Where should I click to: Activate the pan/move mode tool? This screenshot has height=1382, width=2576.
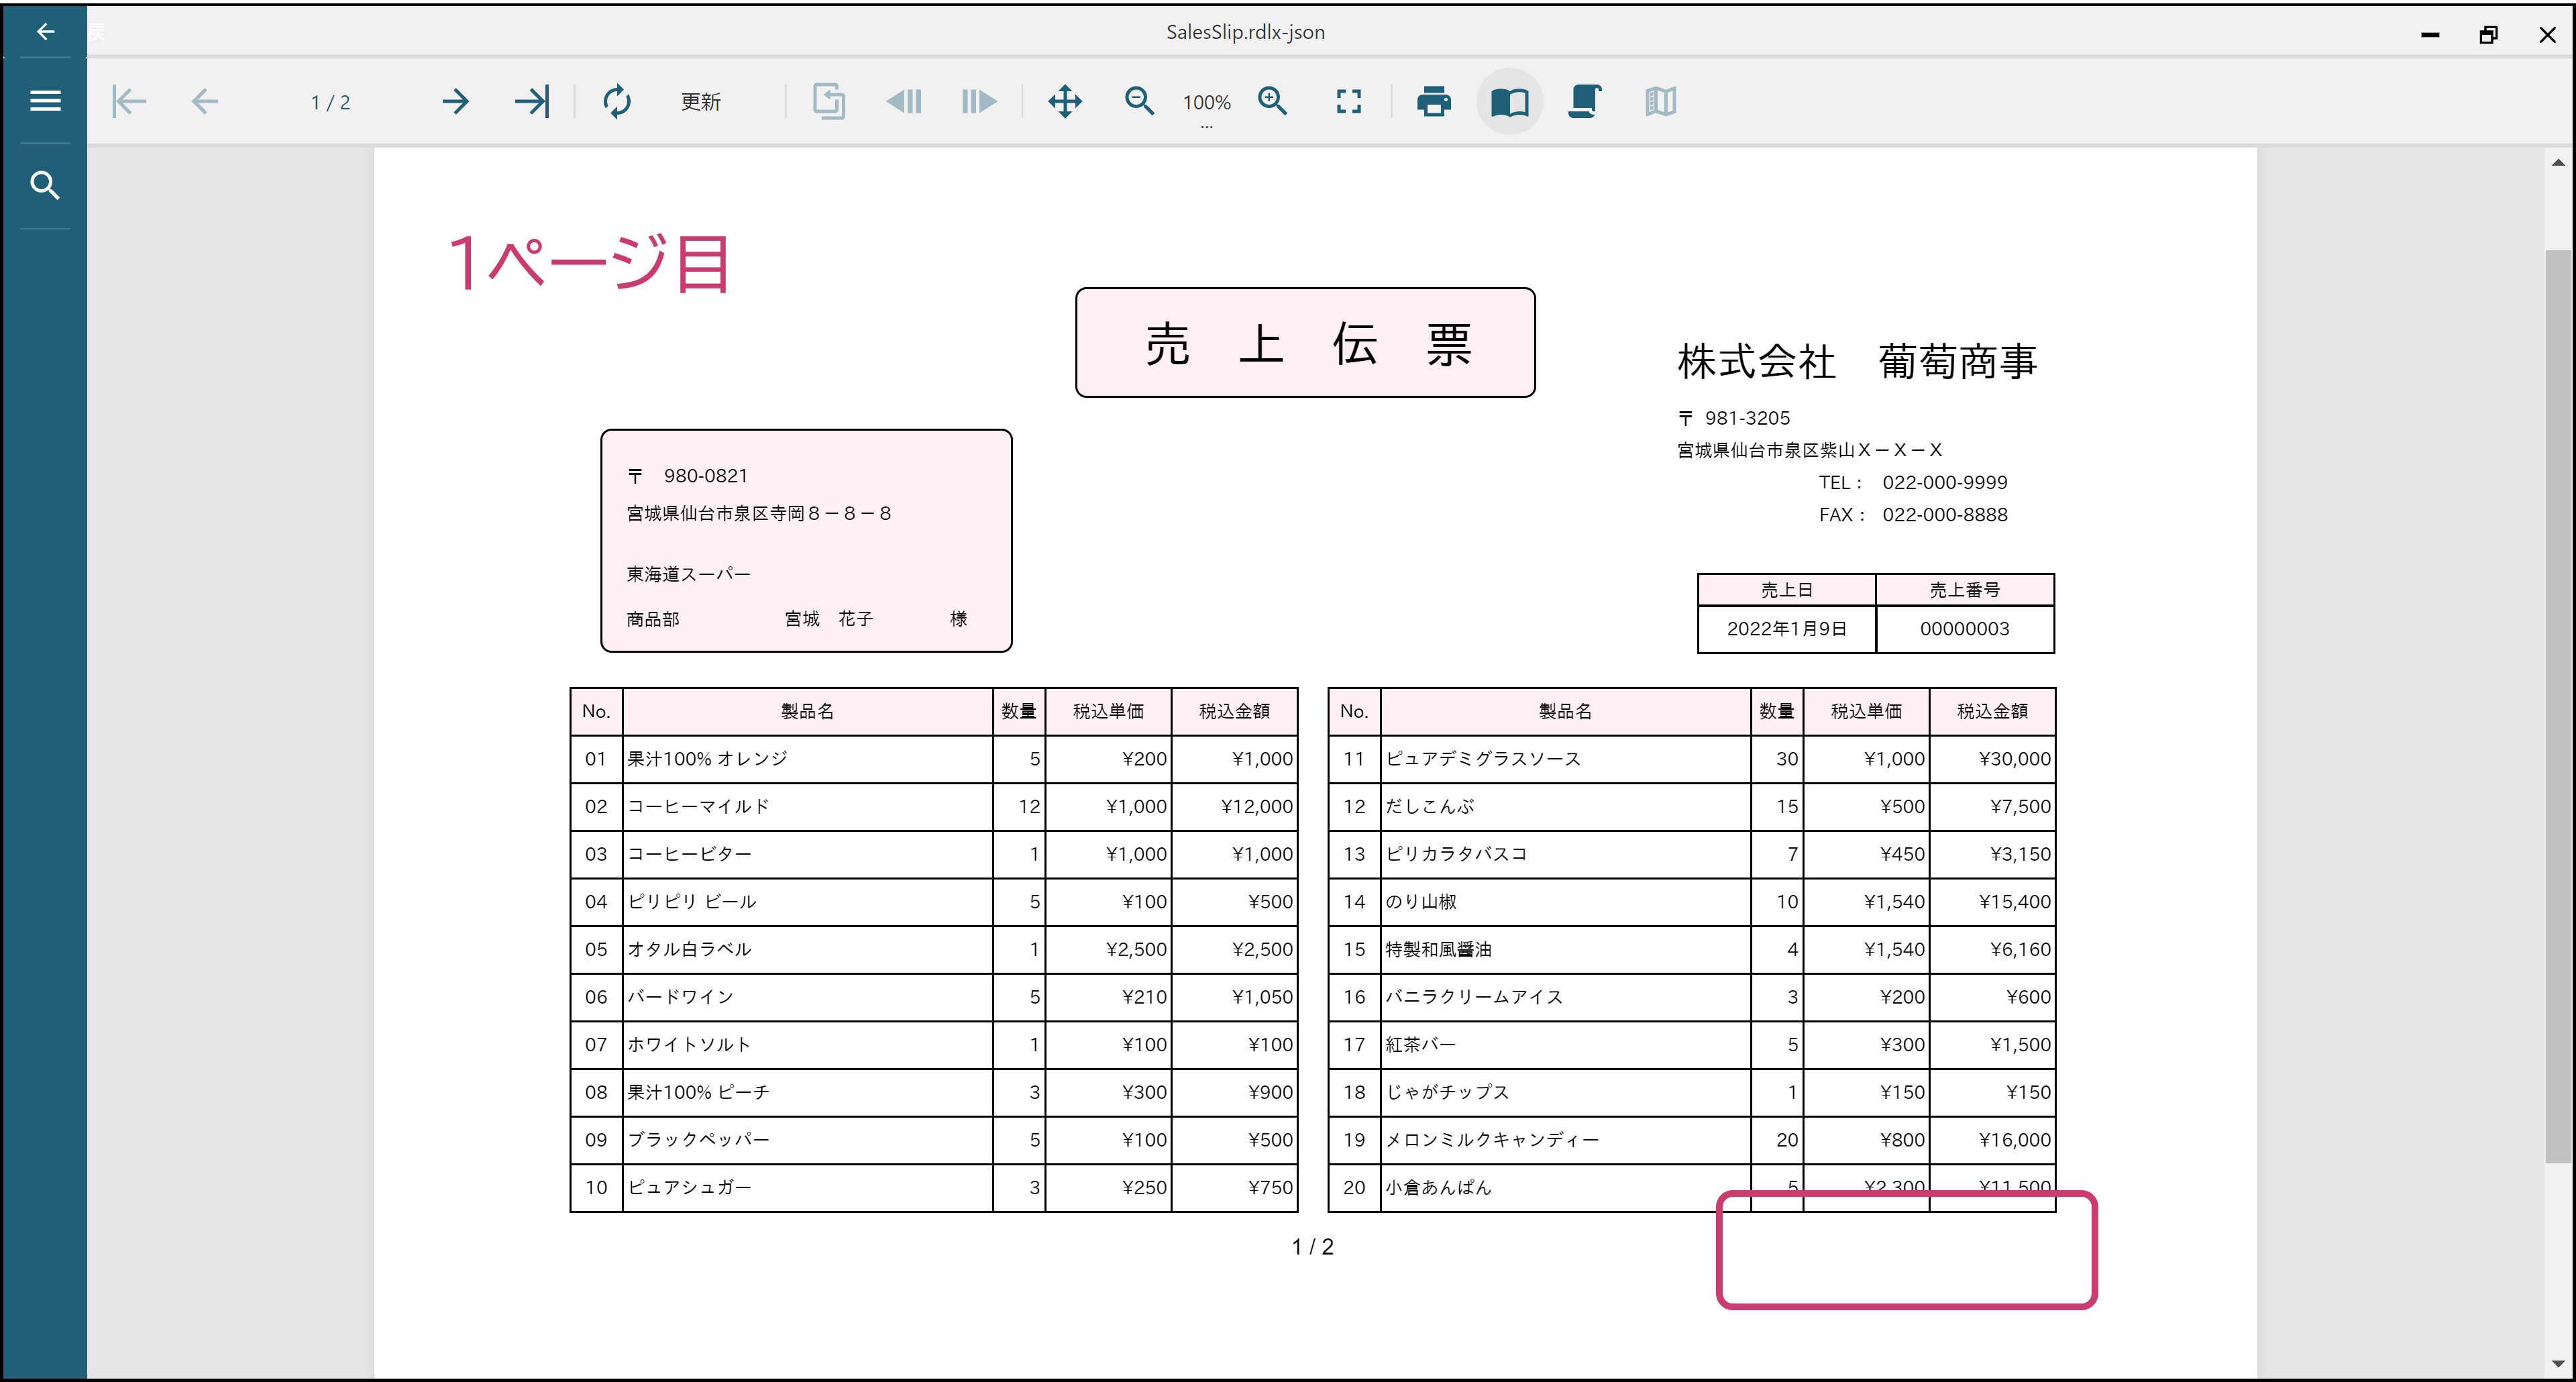coord(1065,101)
